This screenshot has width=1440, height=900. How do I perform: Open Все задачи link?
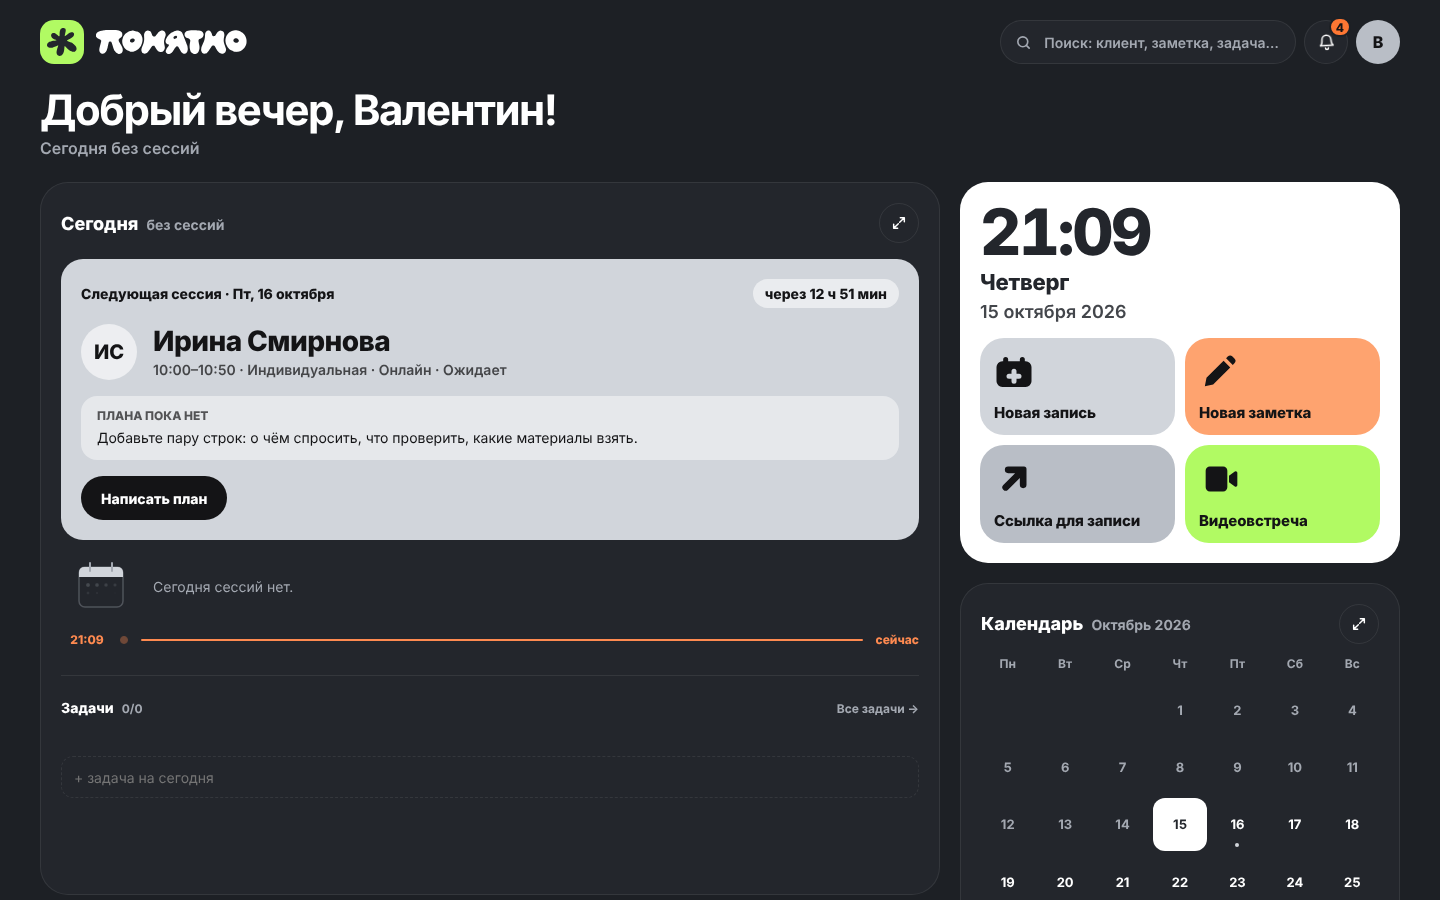[x=877, y=709]
